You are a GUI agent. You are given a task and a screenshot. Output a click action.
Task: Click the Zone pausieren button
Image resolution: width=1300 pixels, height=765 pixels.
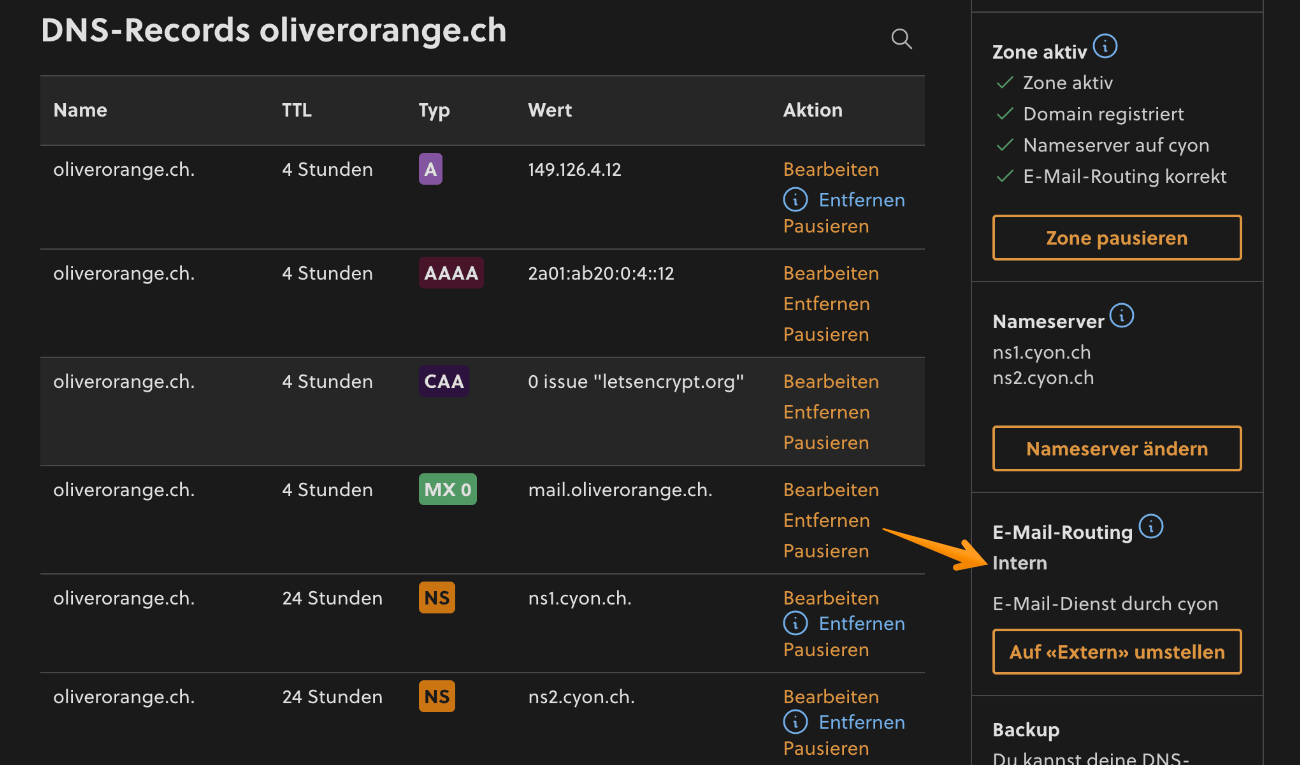click(x=1117, y=238)
